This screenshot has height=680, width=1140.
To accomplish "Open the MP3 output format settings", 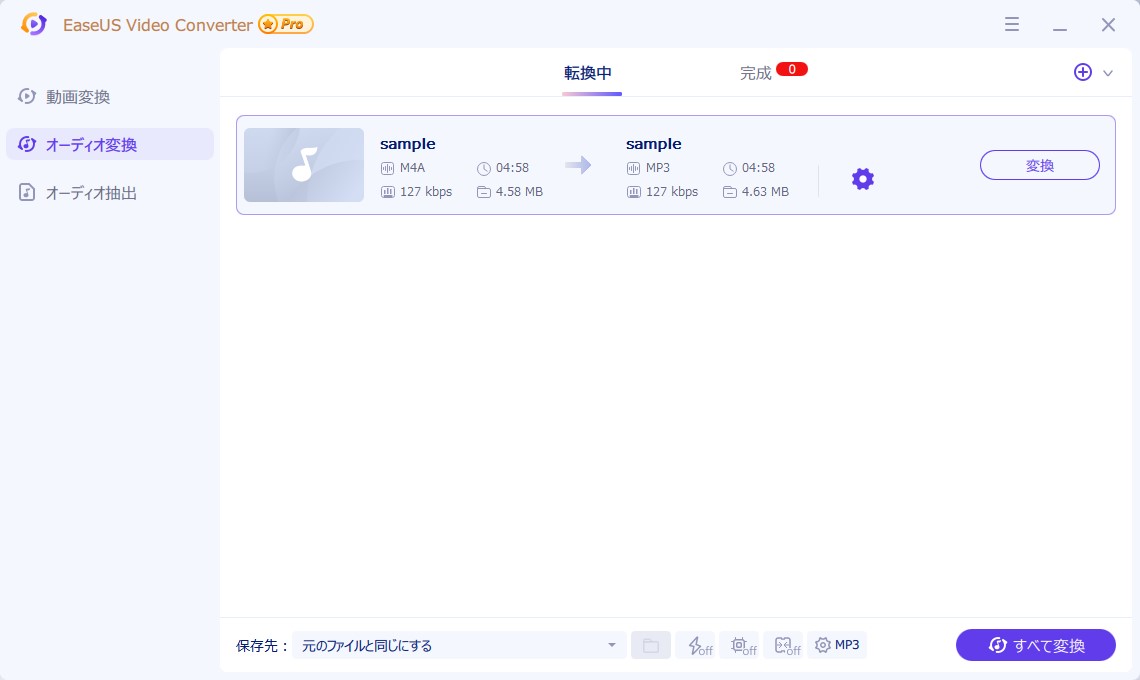I will coord(837,645).
